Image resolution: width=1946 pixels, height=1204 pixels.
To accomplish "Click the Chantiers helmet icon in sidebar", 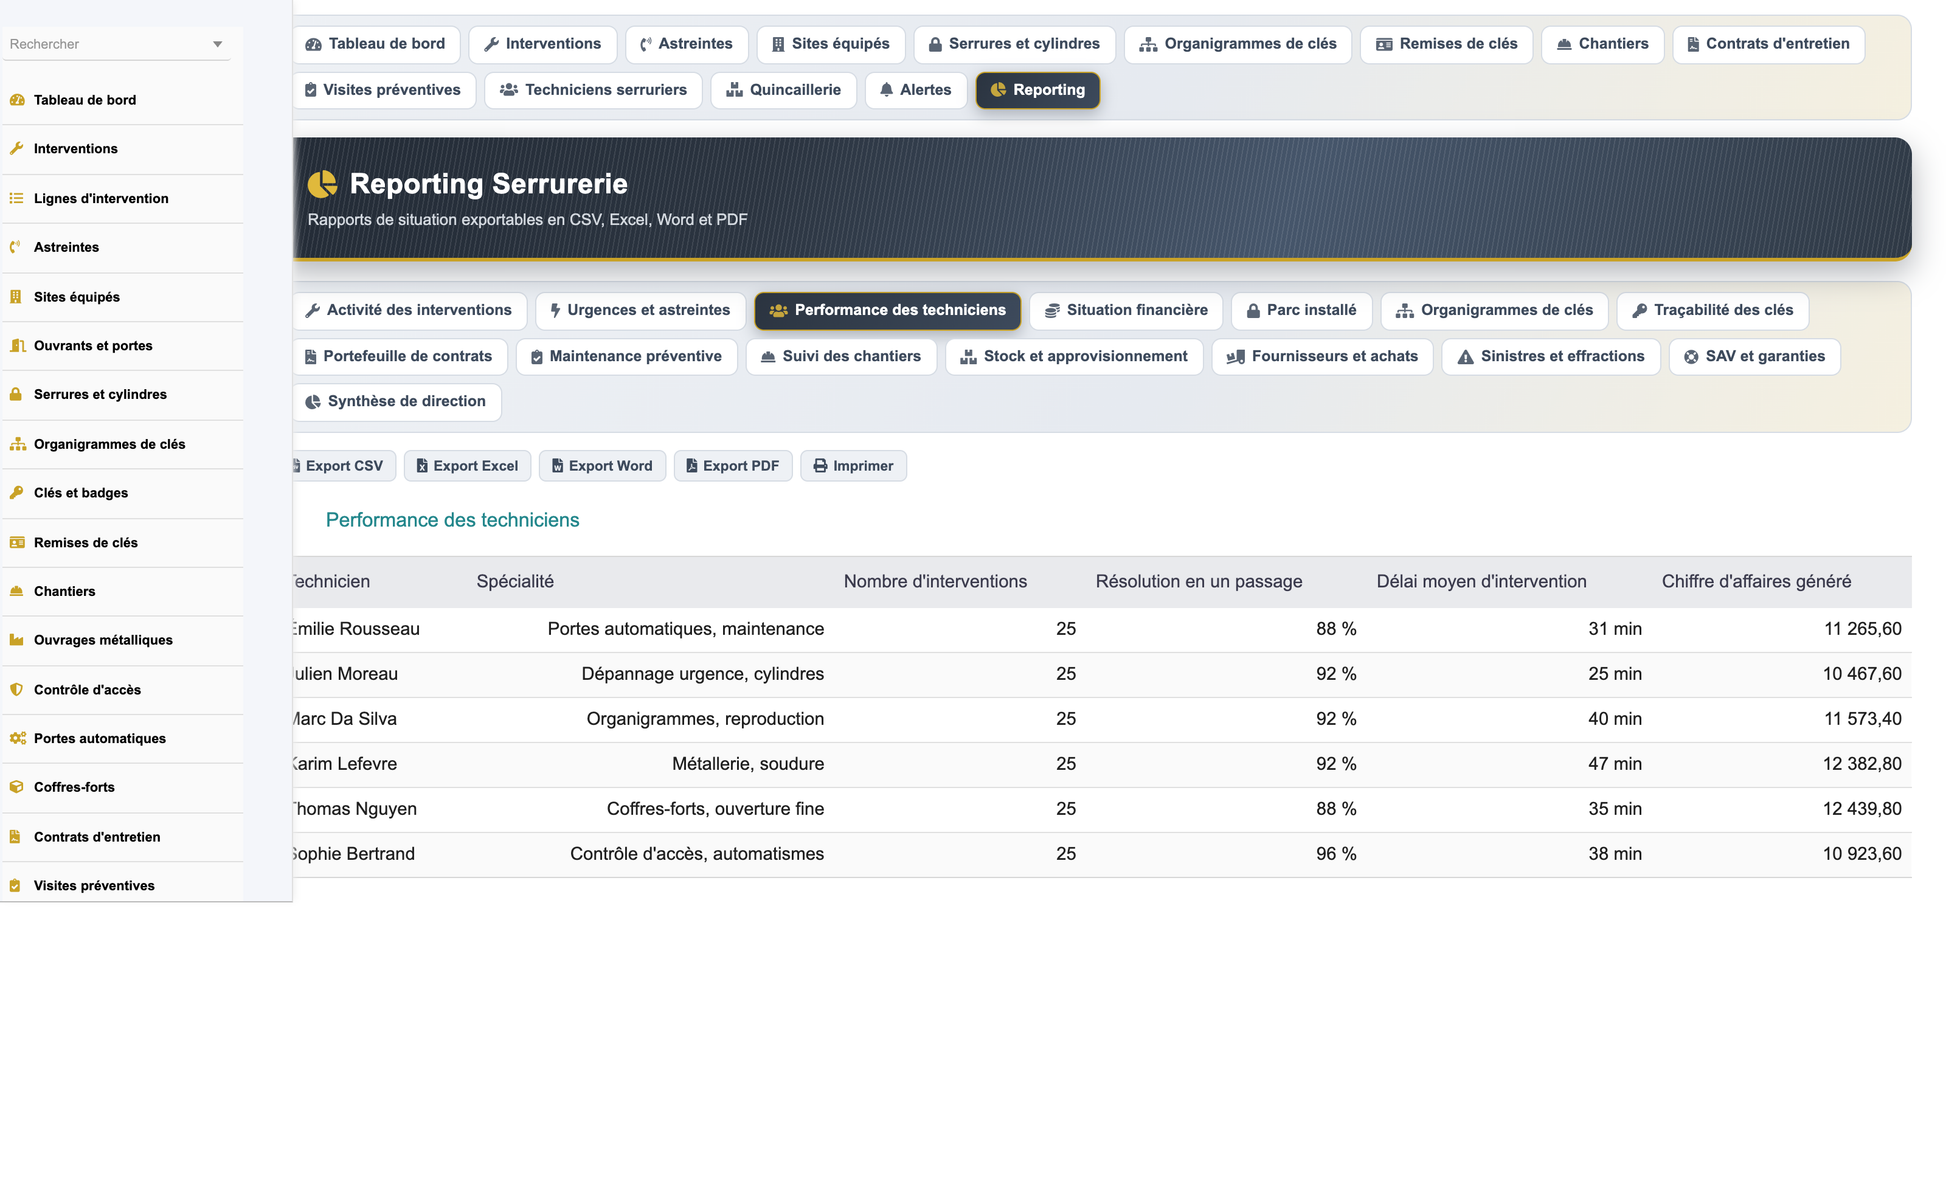I will click(16, 591).
